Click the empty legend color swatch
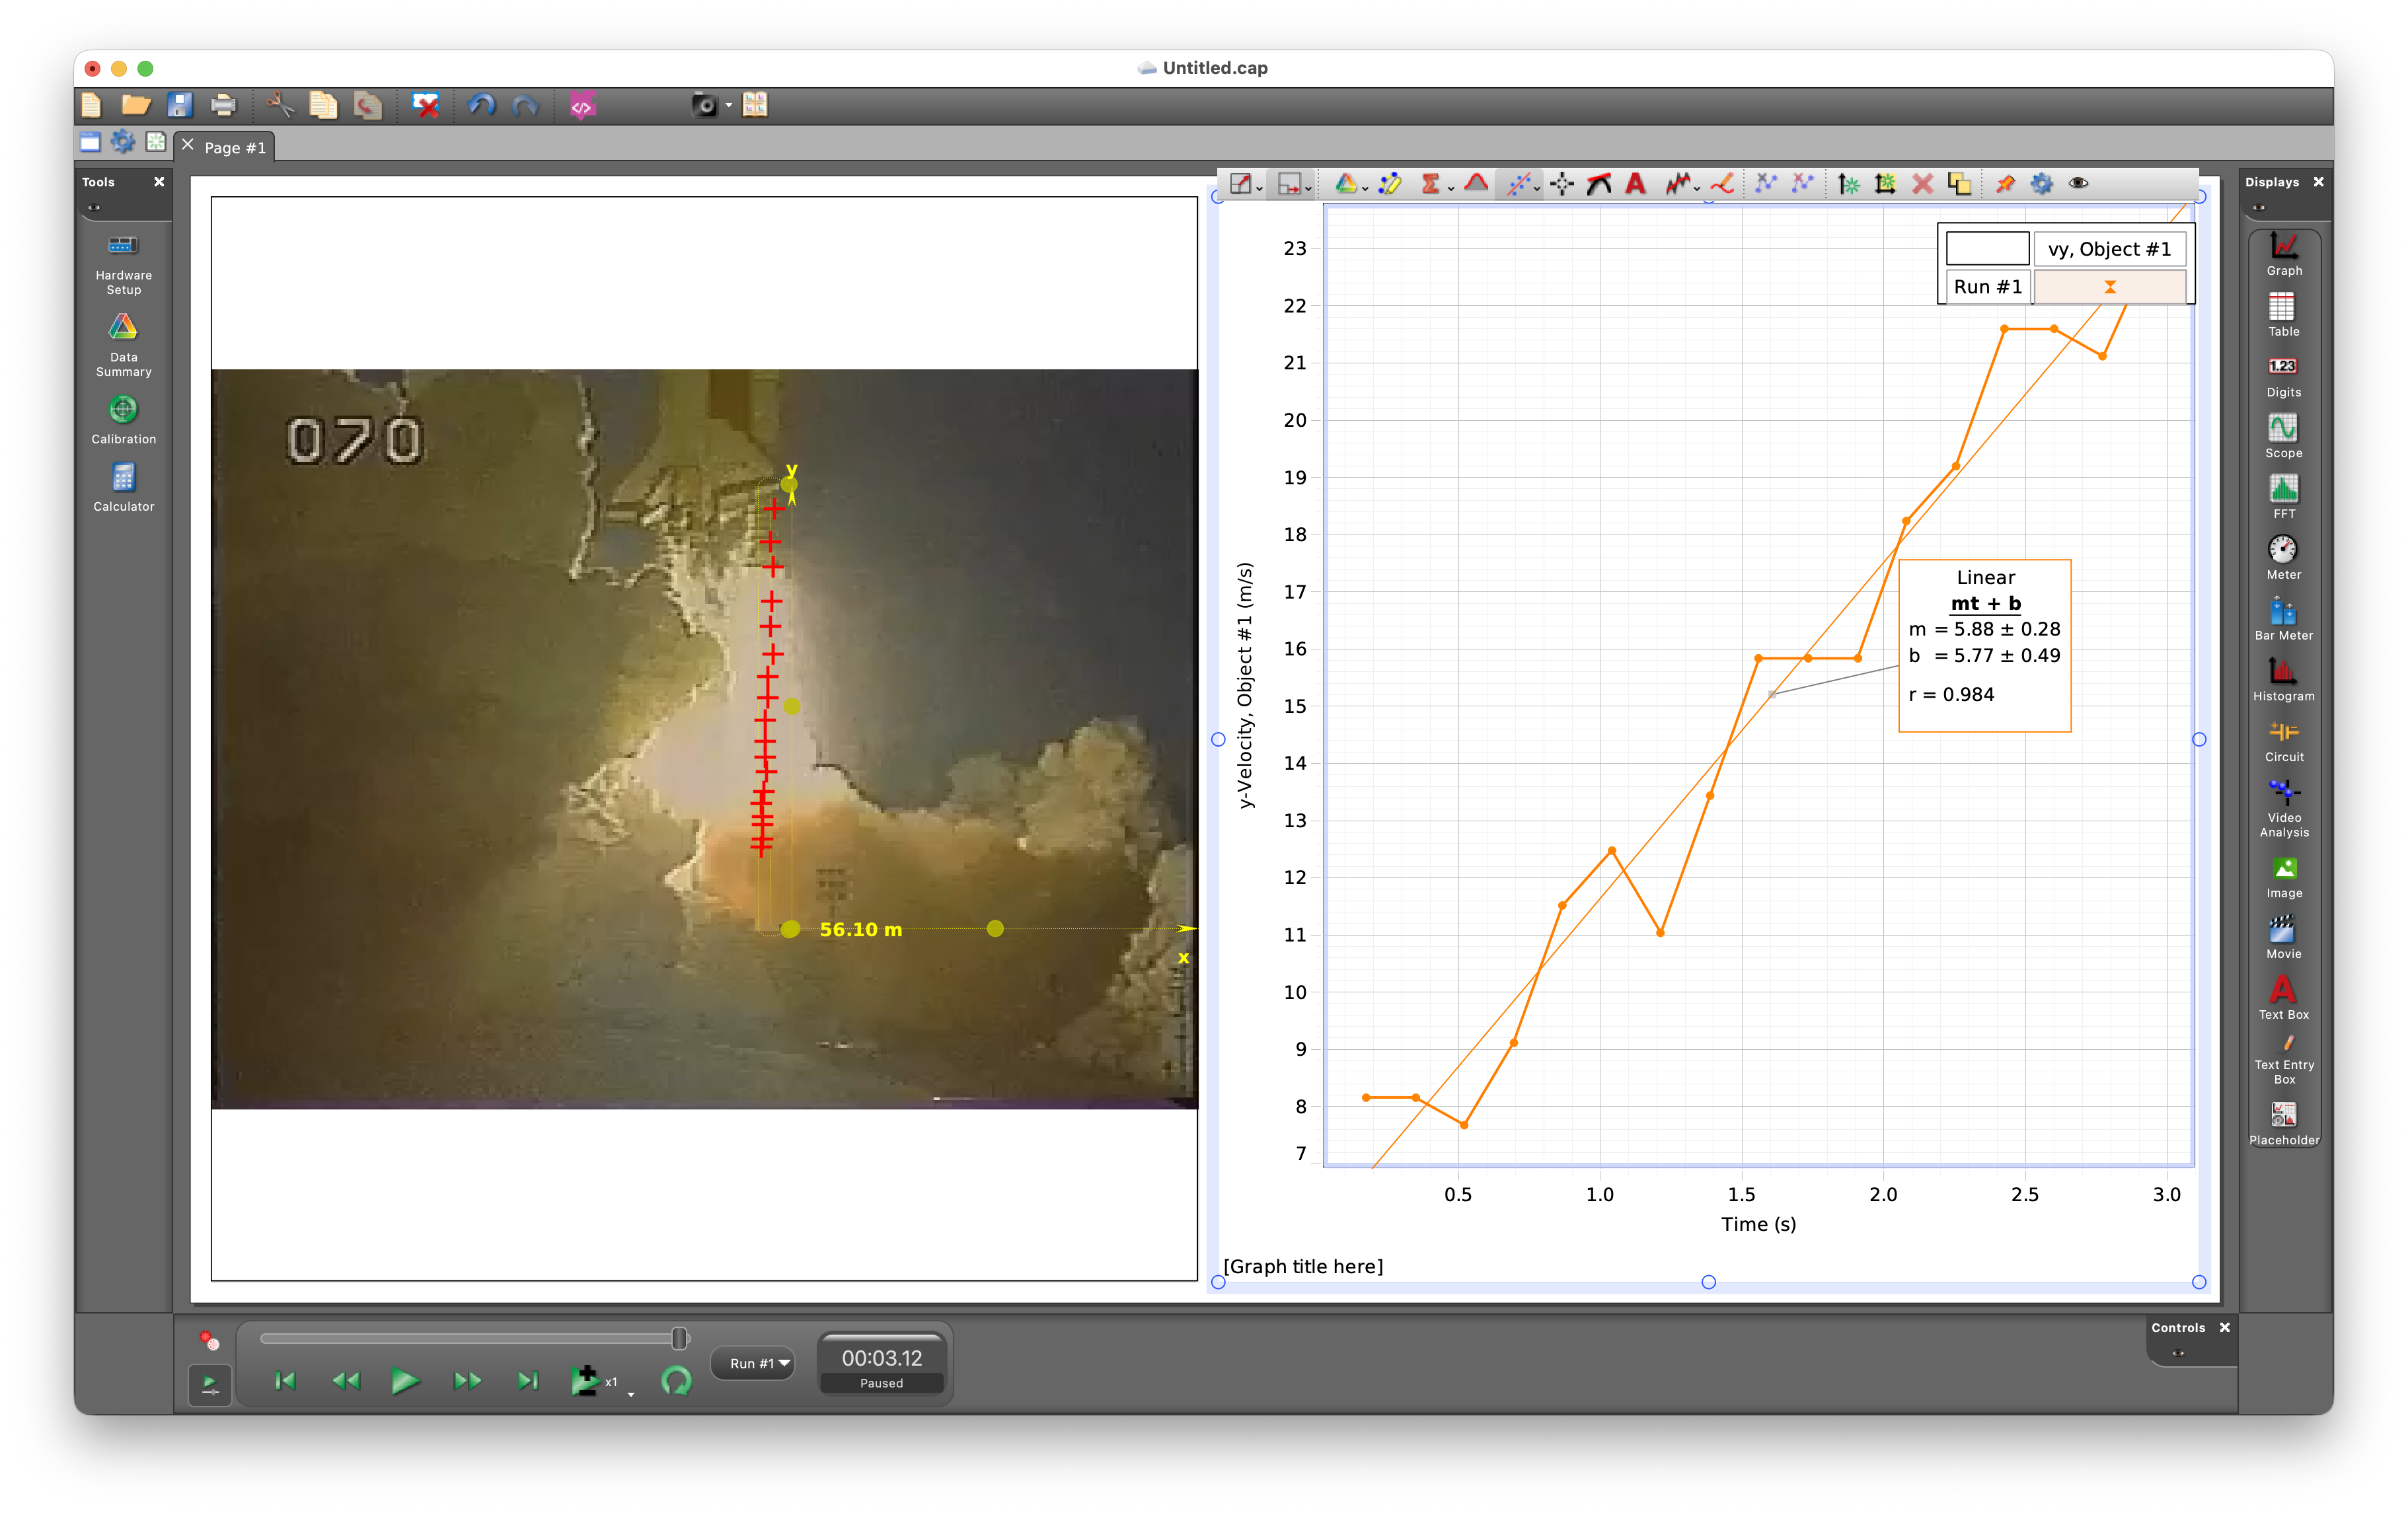 click(x=1987, y=249)
